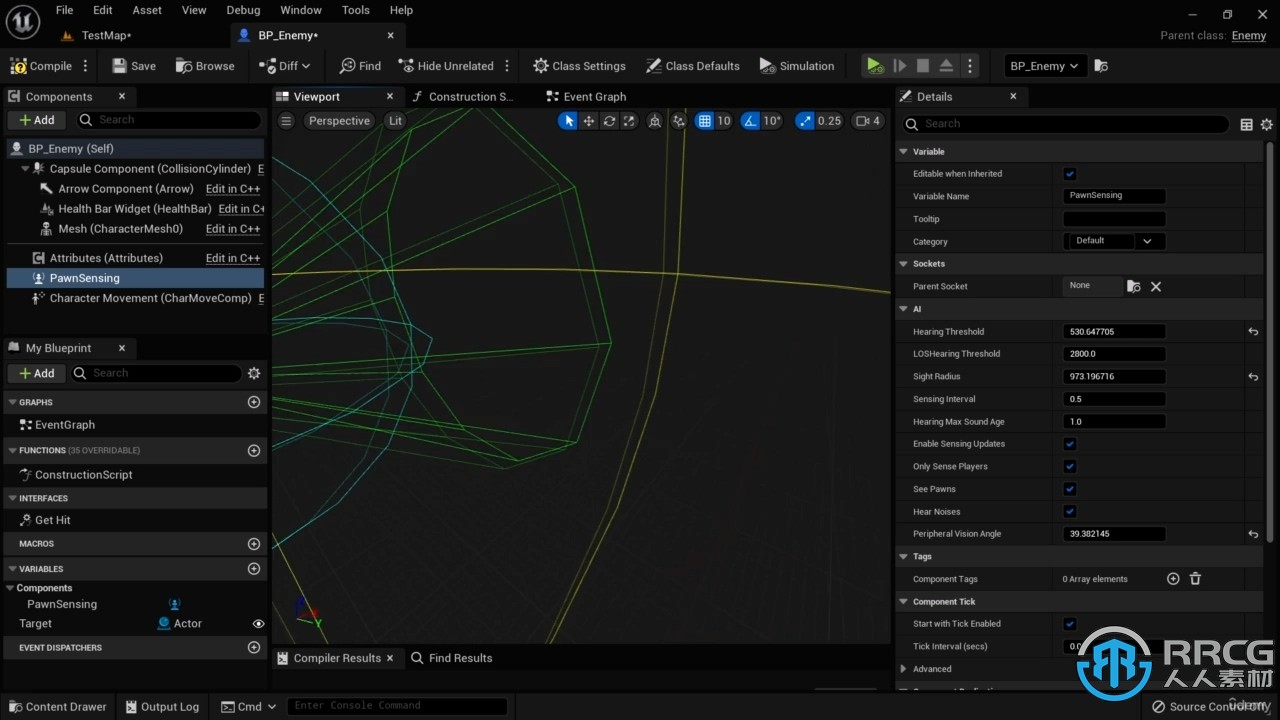Activate the scale tool in viewport

(x=629, y=121)
